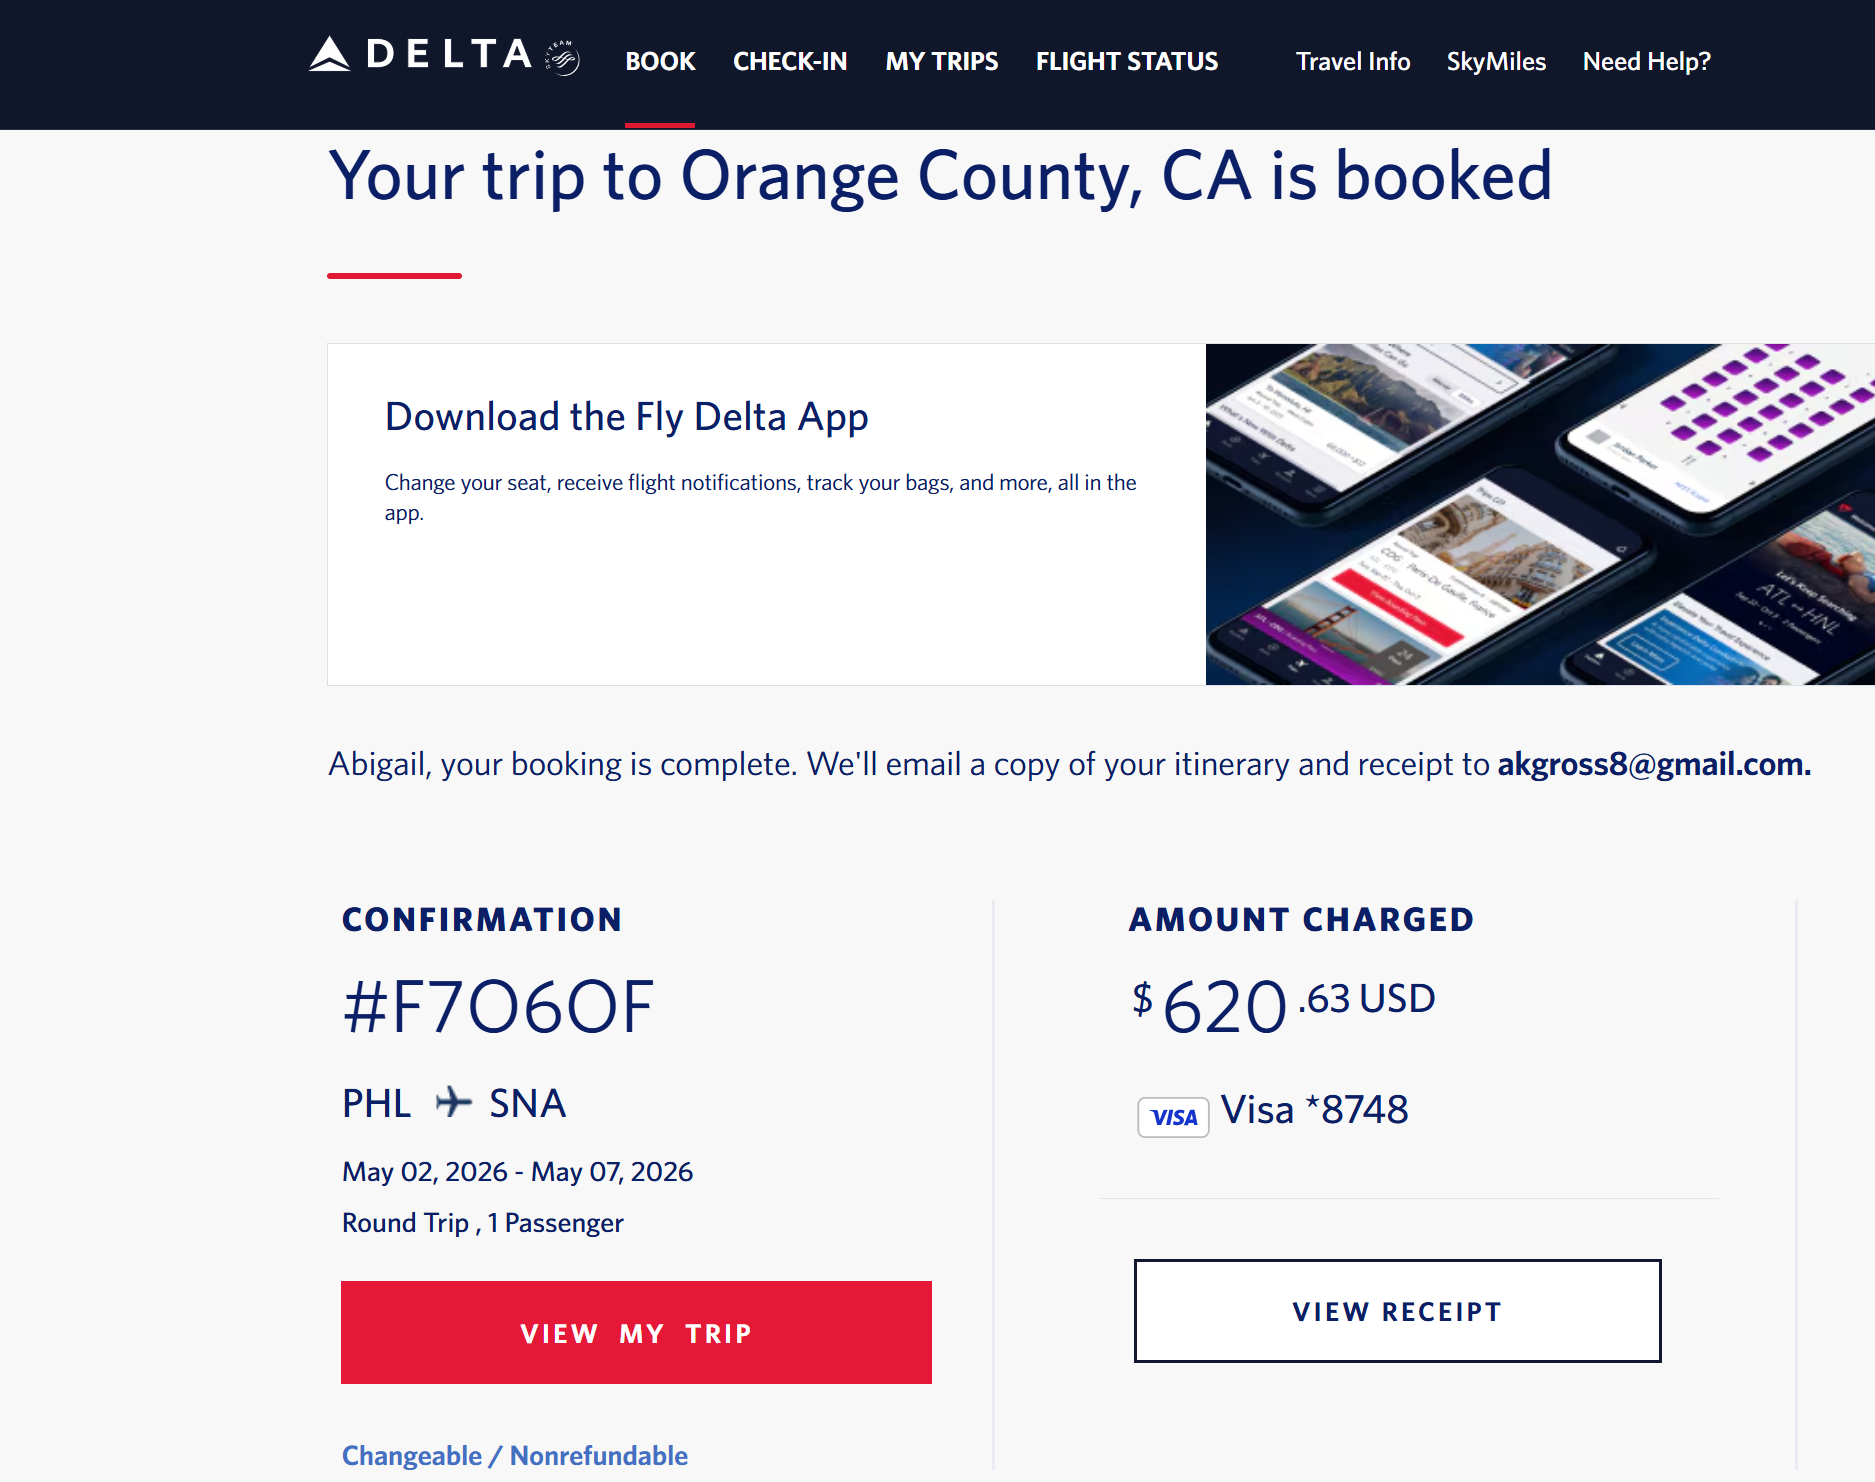Click Need Help? in the header
This screenshot has width=1875, height=1482.
point(1646,62)
